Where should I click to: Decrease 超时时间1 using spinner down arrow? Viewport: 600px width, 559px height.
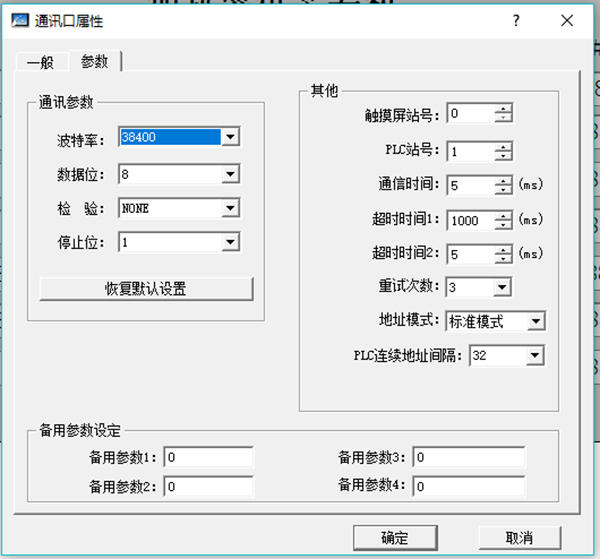point(503,225)
